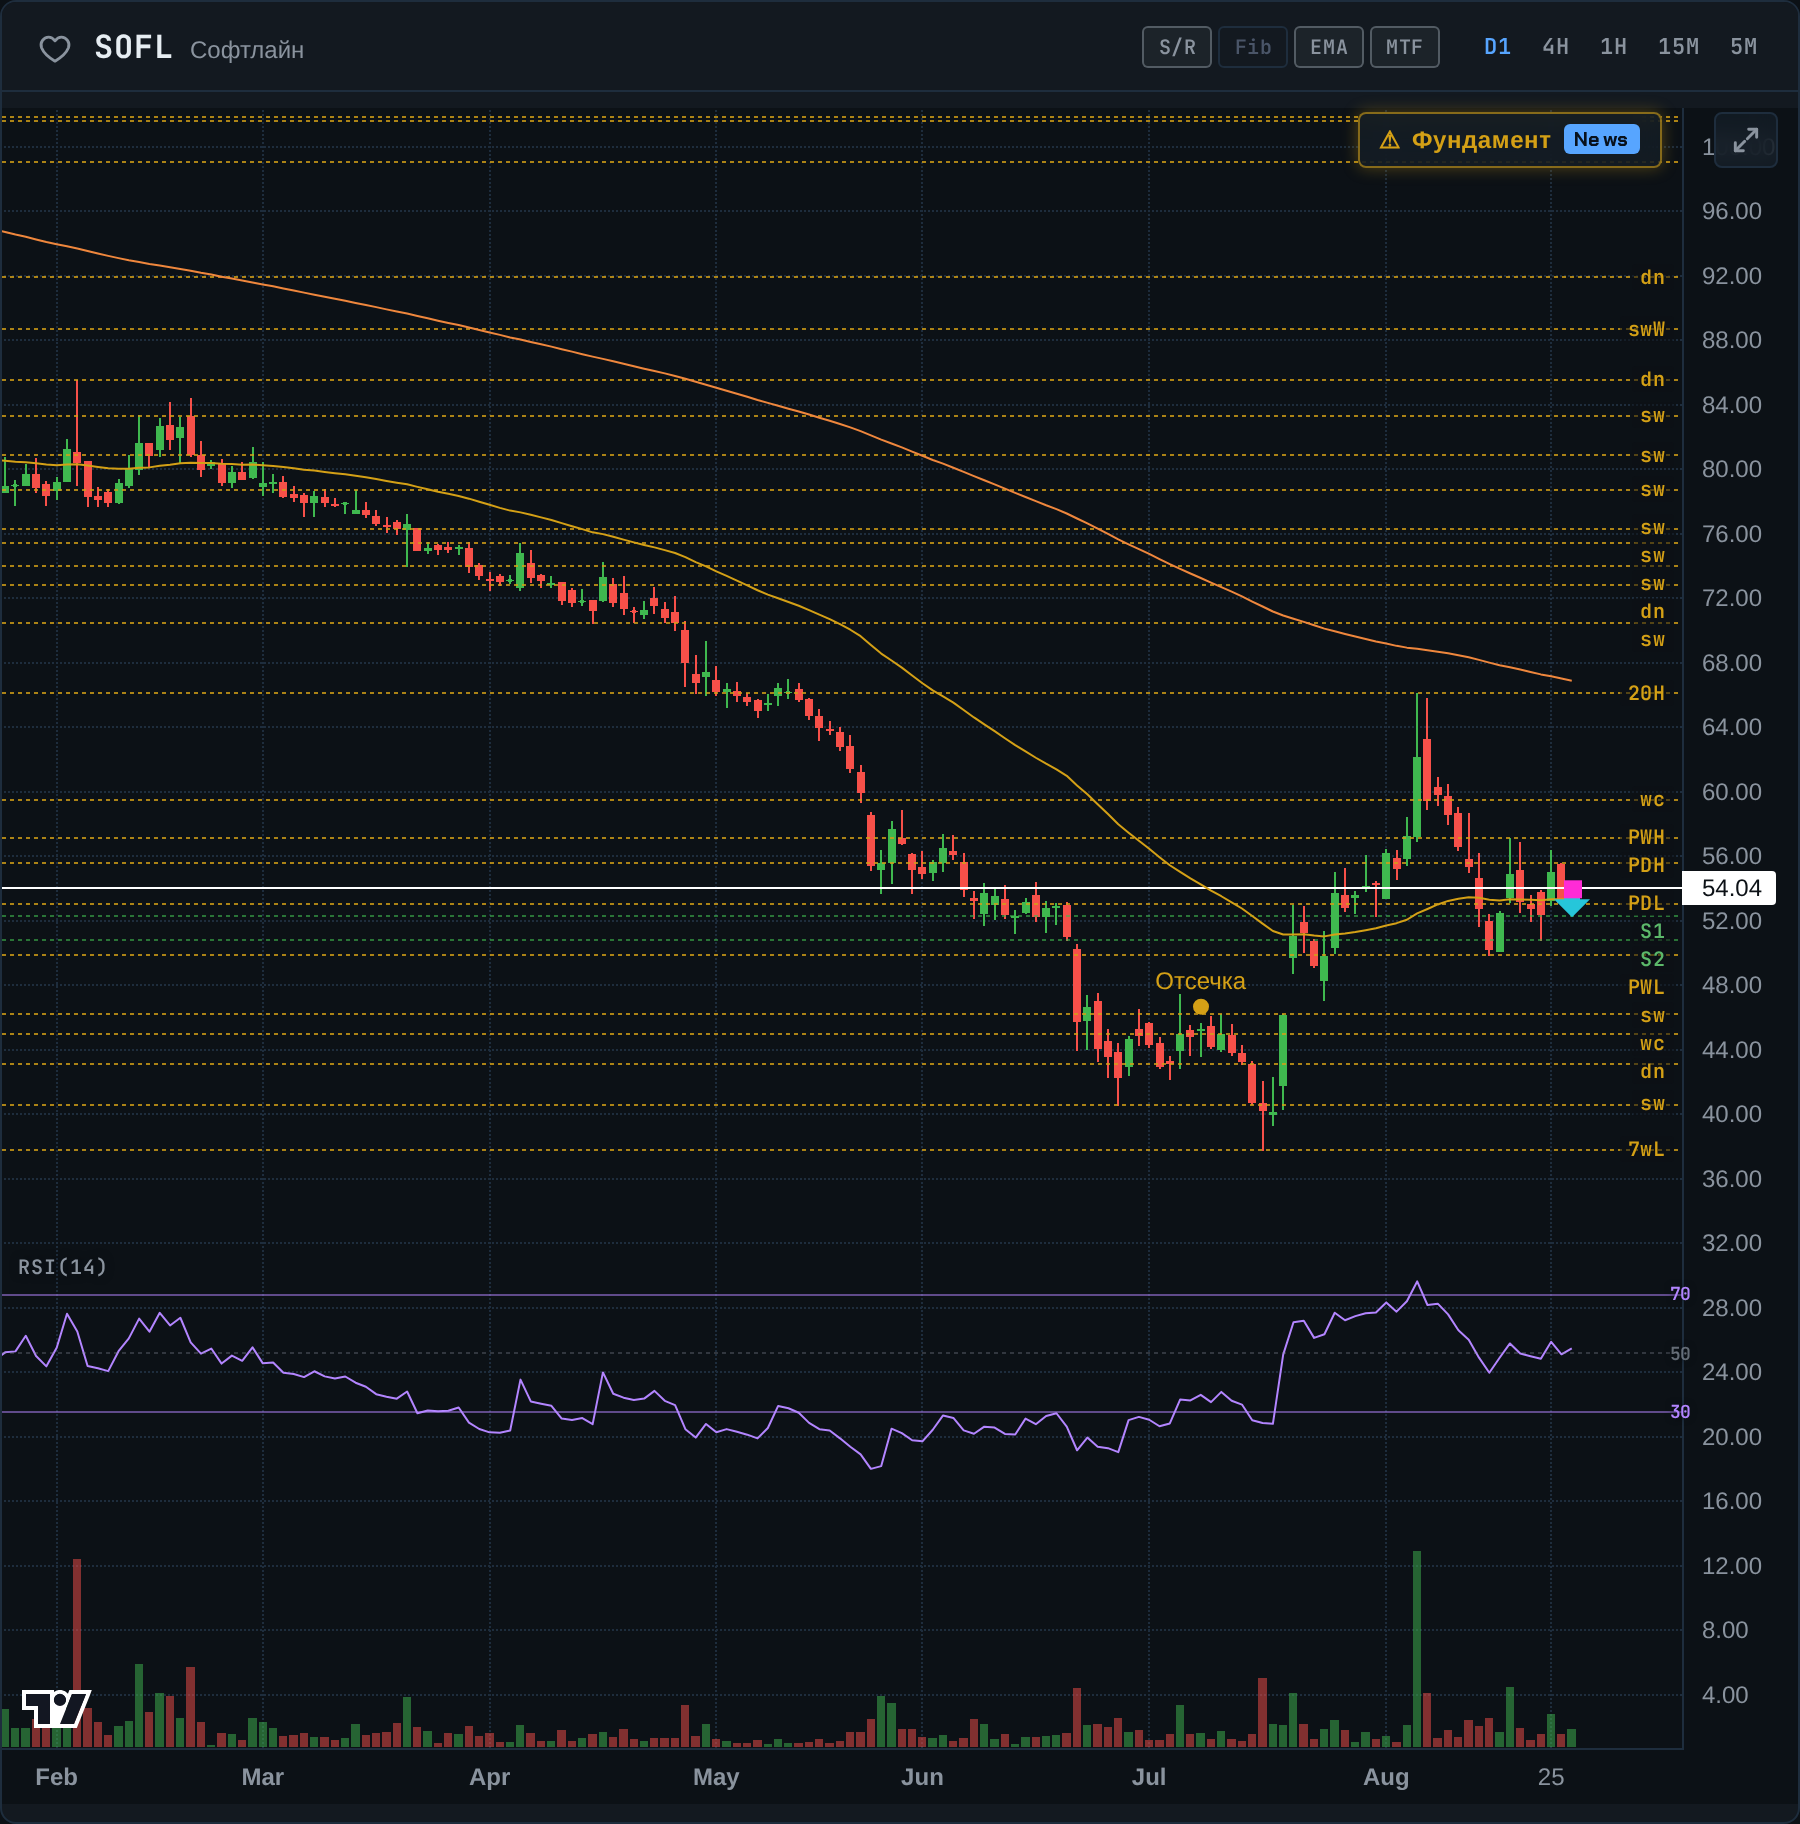Click the 25 date label on time axis
Screen dimensions: 1800x1824
[1551, 1777]
